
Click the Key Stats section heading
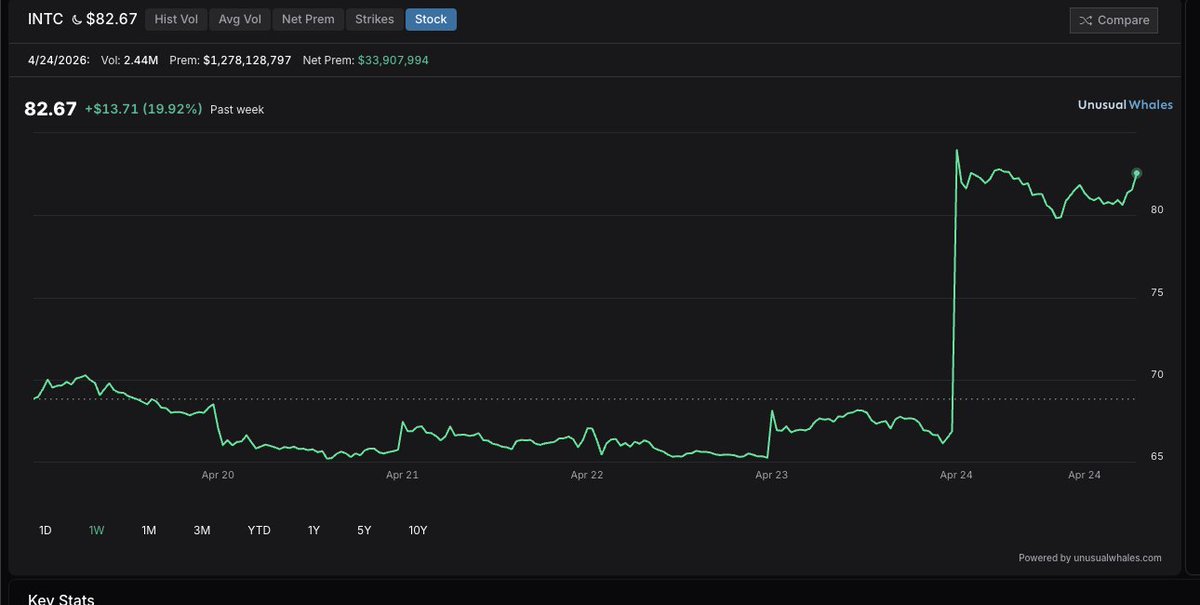tap(61, 598)
